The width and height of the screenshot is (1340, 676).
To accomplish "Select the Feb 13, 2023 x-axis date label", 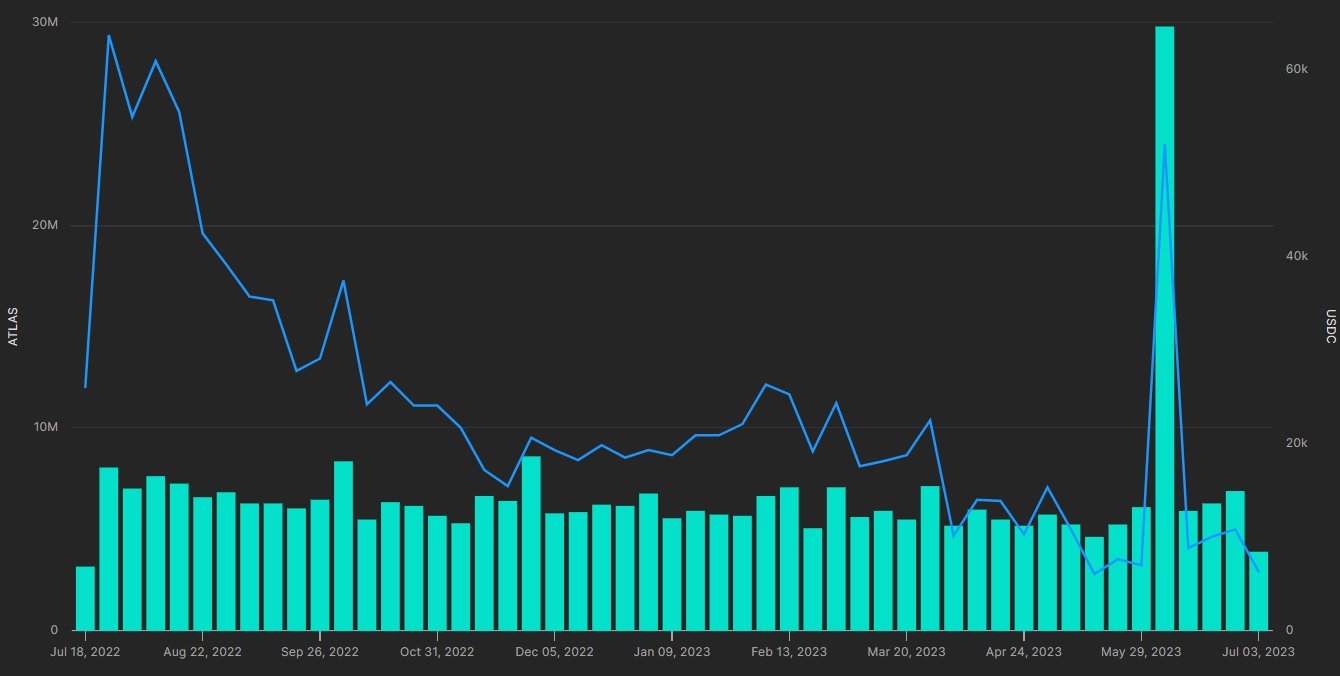I will 789,652.
